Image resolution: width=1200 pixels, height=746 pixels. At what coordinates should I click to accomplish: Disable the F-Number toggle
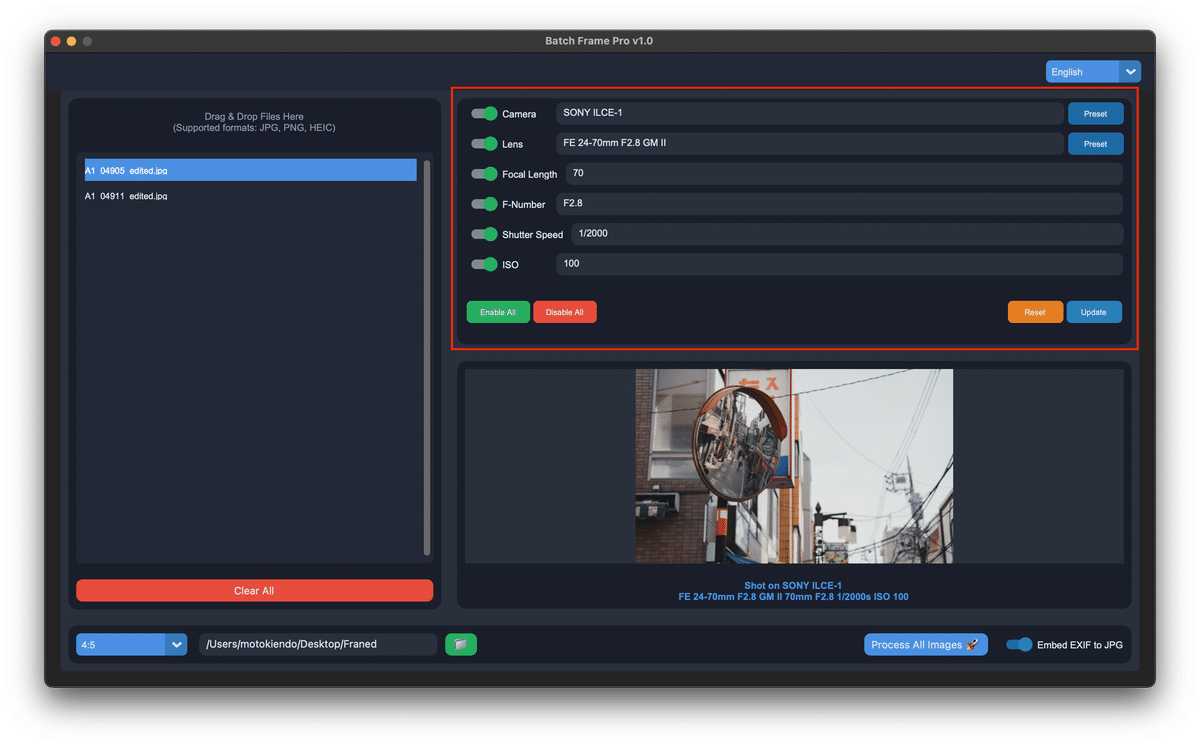[x=484, y=204]
